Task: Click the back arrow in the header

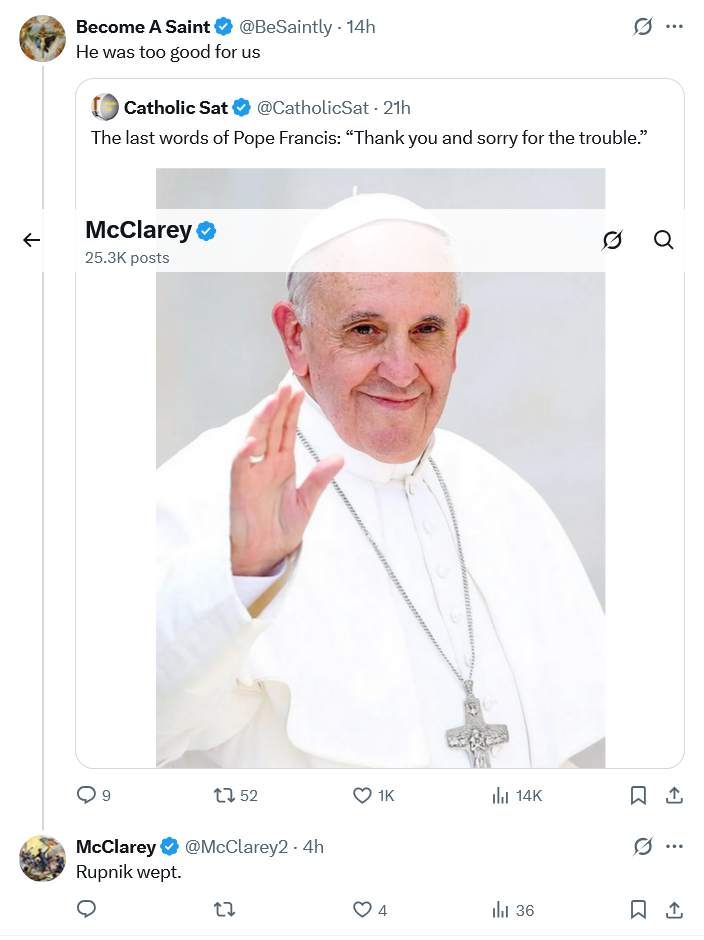Action: (32, 240)
